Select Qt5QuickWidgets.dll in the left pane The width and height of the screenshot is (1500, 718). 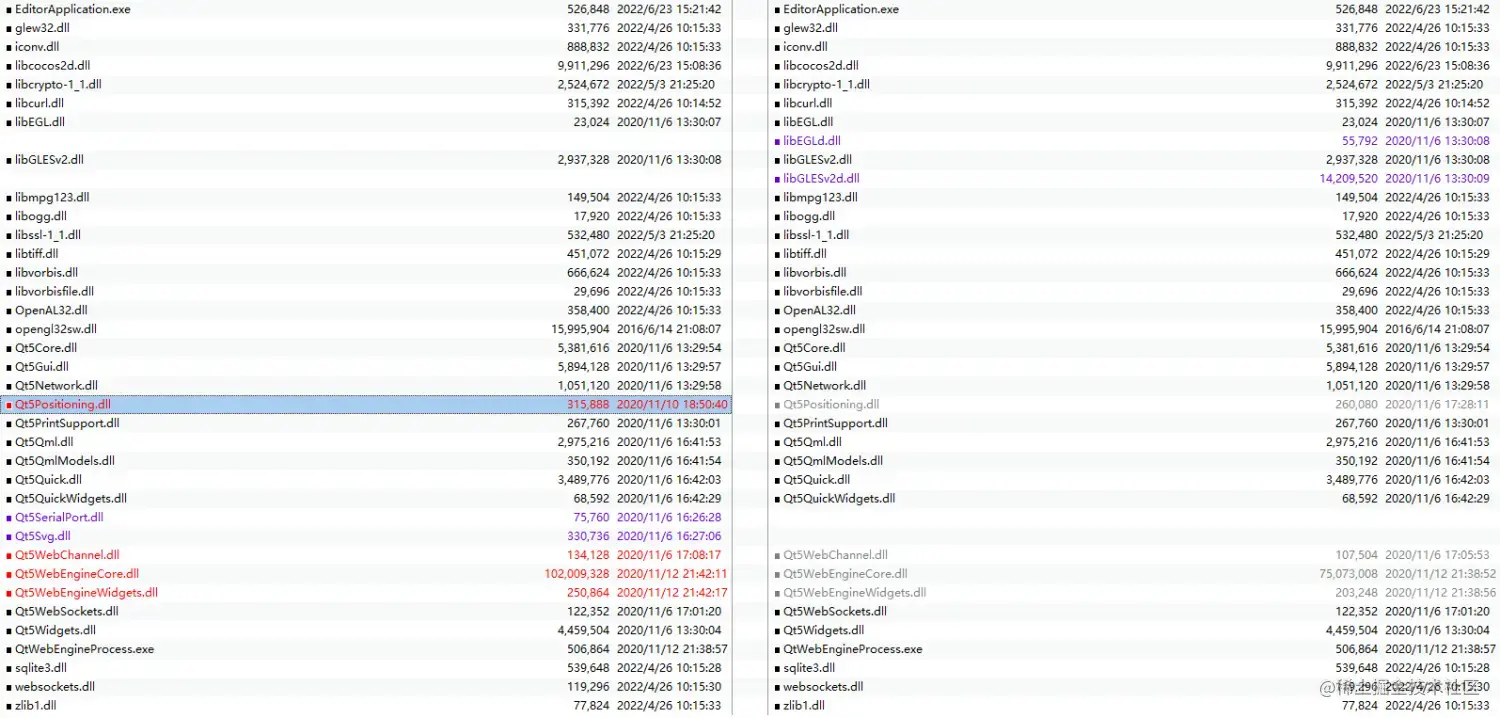70,499
